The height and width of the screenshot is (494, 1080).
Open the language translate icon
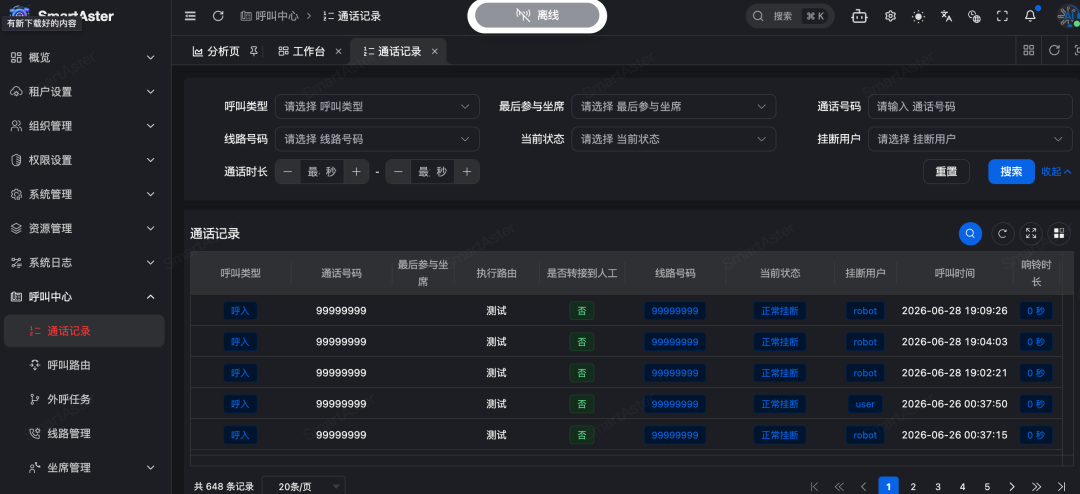click(x=946, y=16)
